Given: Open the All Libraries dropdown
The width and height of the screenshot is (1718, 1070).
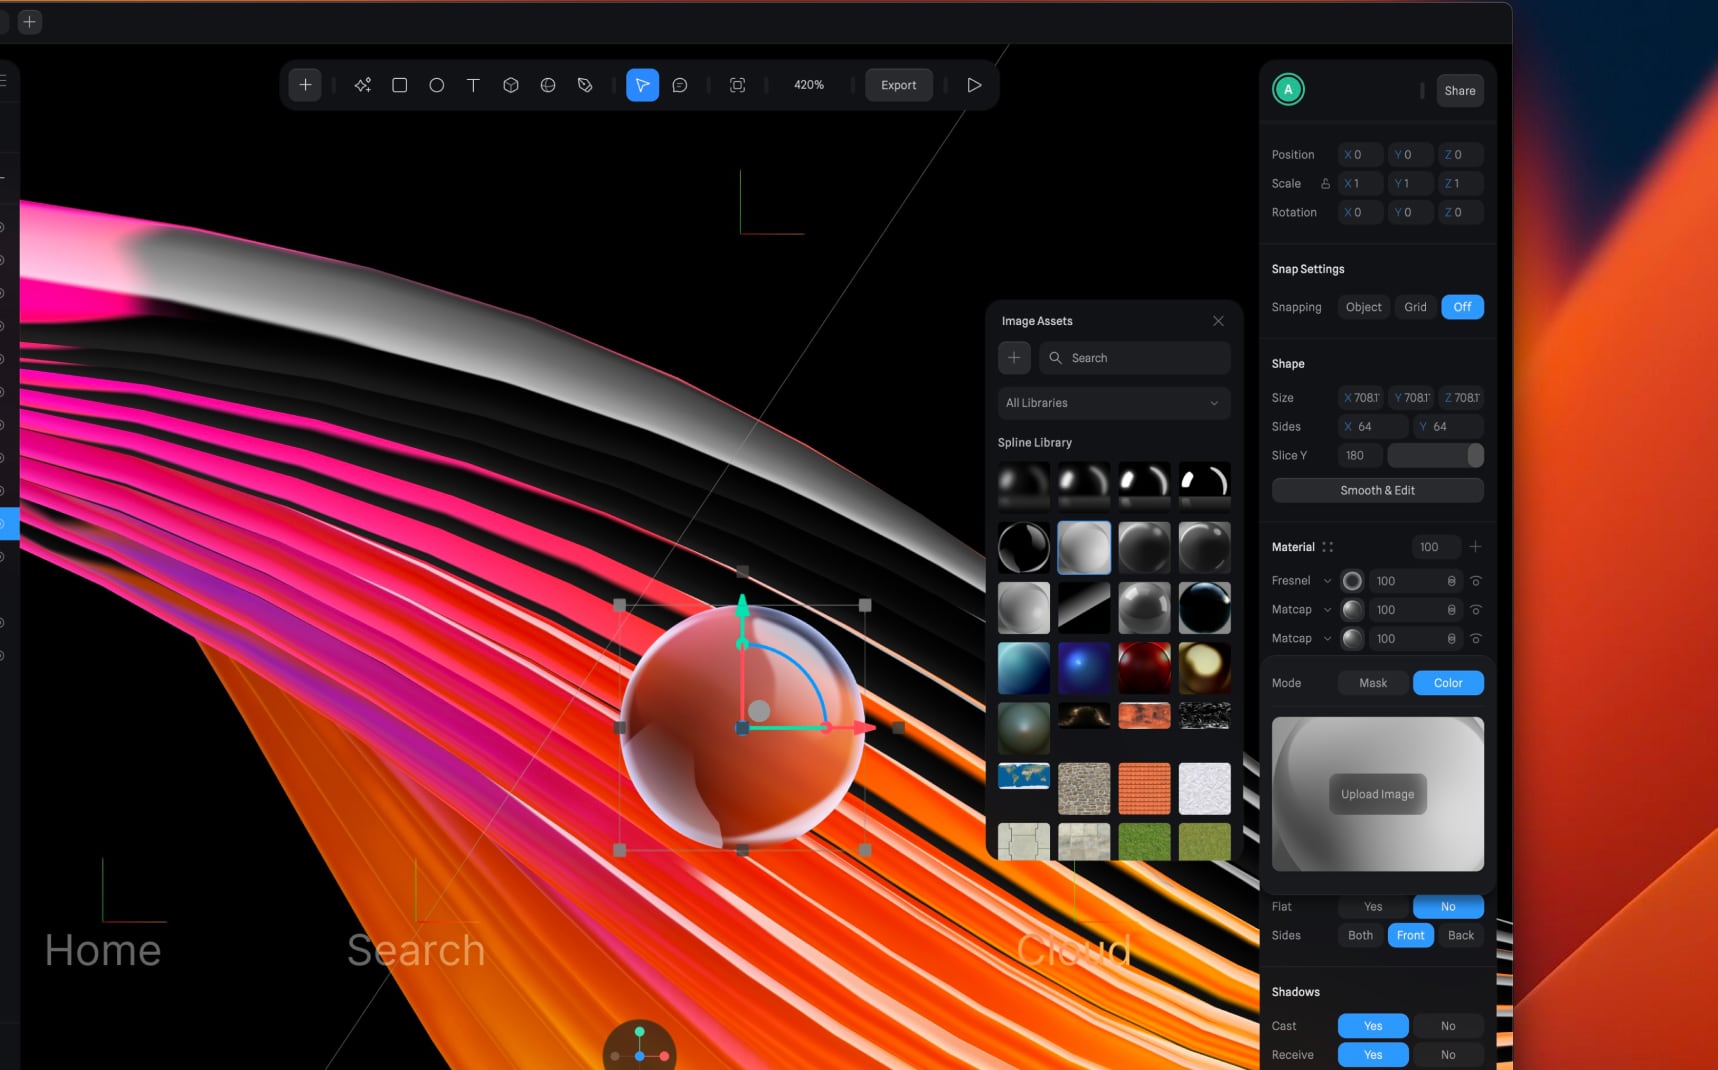Looking at the screenshot, I should coord(1112,403).
